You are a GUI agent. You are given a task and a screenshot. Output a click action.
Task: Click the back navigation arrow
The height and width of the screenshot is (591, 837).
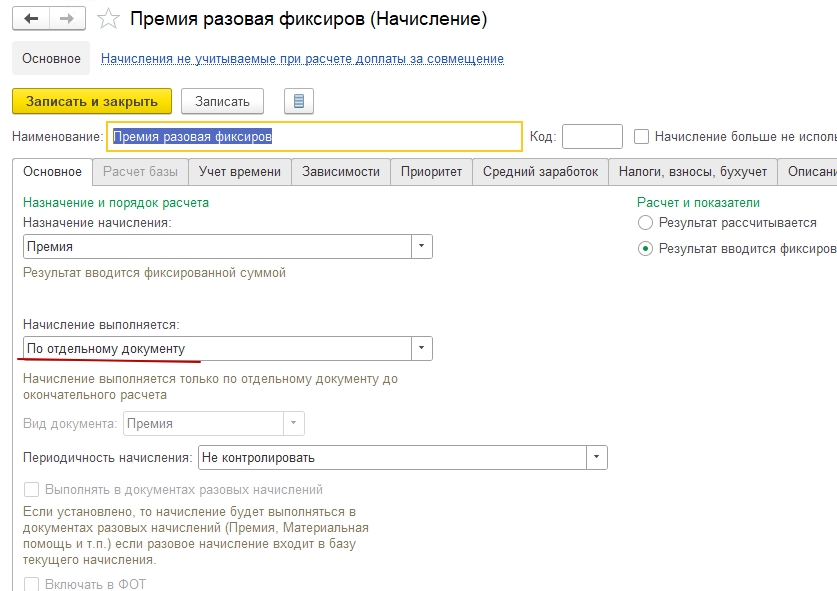point(31,19)
